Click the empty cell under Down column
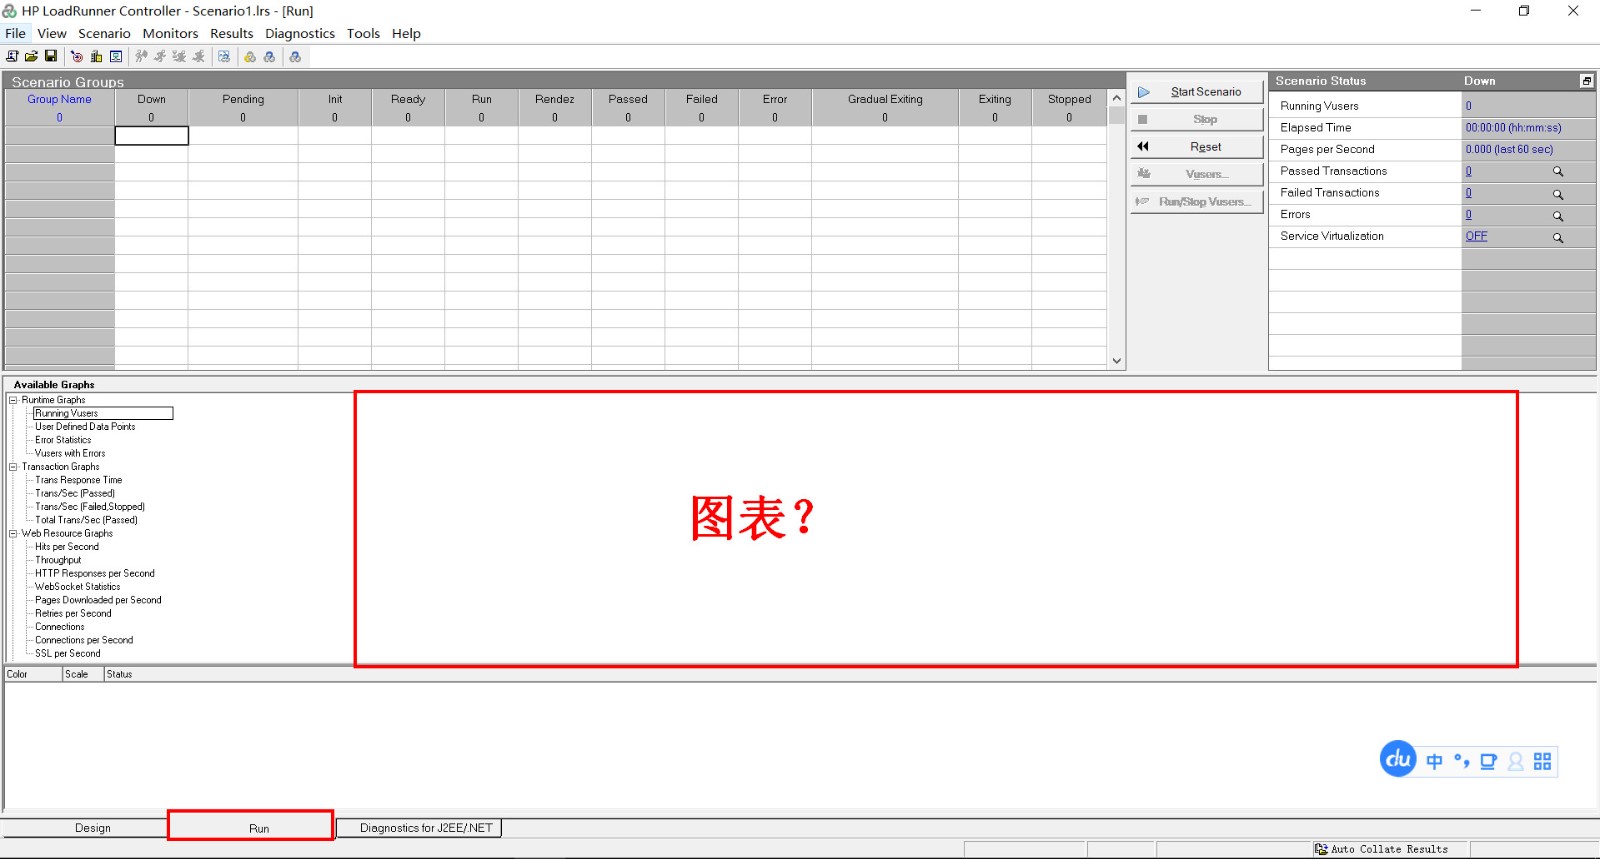The image size is (1600, 859). 152,136
